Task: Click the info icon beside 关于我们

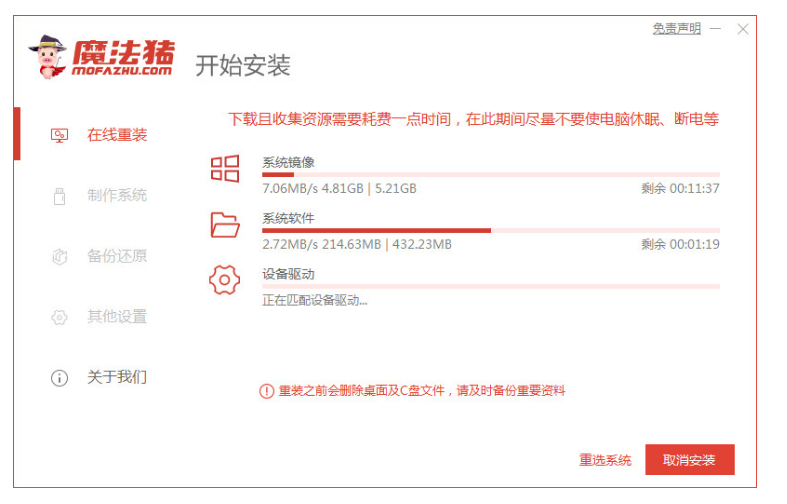Action: tap(59, 378)
